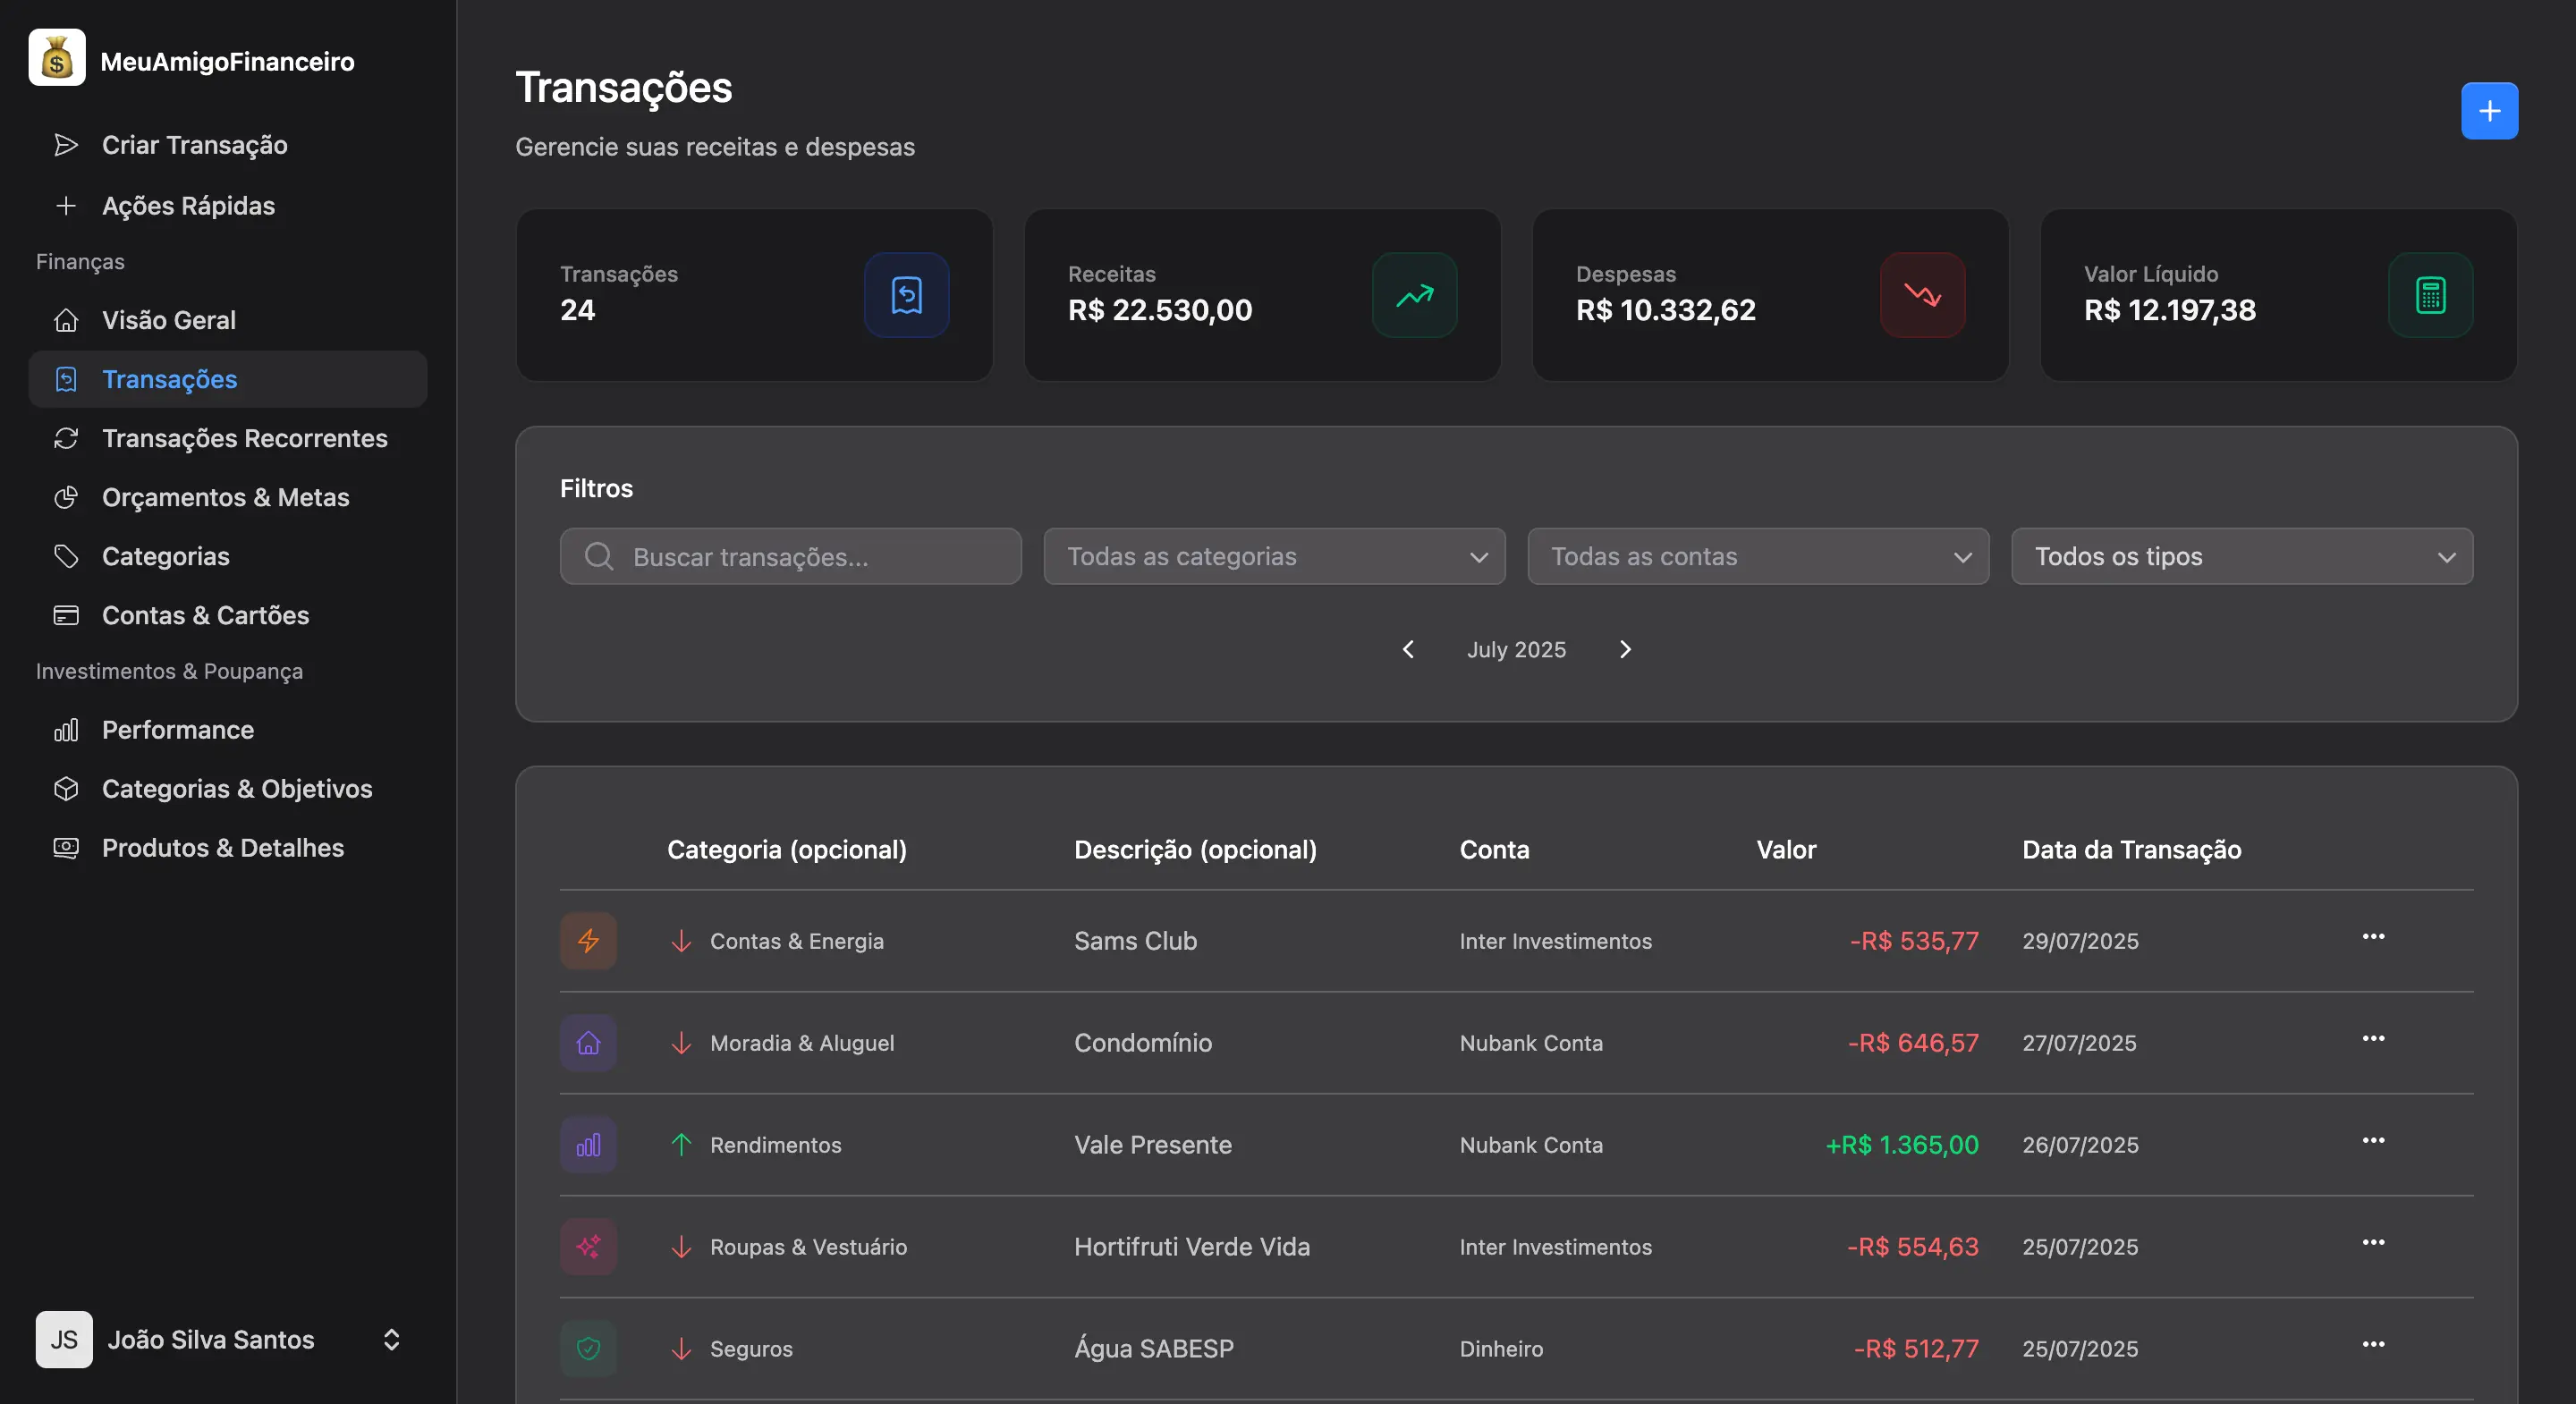This screenshot has width=2576, height=1404.
Task: Open Ações Rápidas via the plus icon
Action: [x=66, y=206]
